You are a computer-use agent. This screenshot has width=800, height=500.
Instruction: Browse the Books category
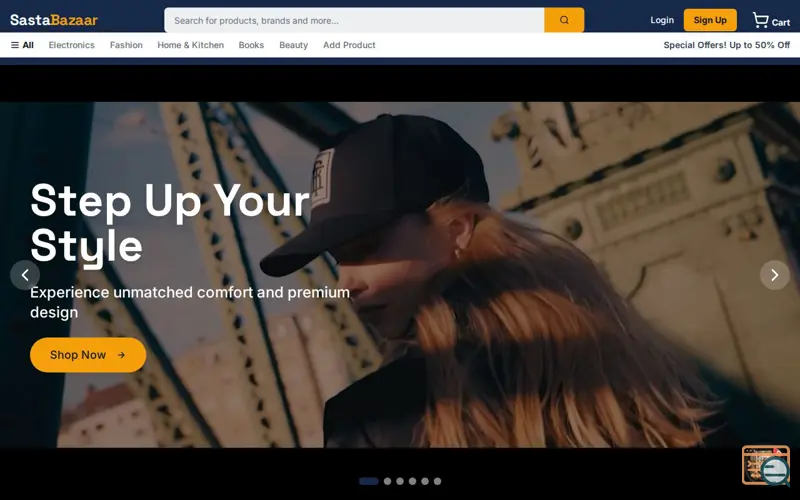[x=251, y=45]
